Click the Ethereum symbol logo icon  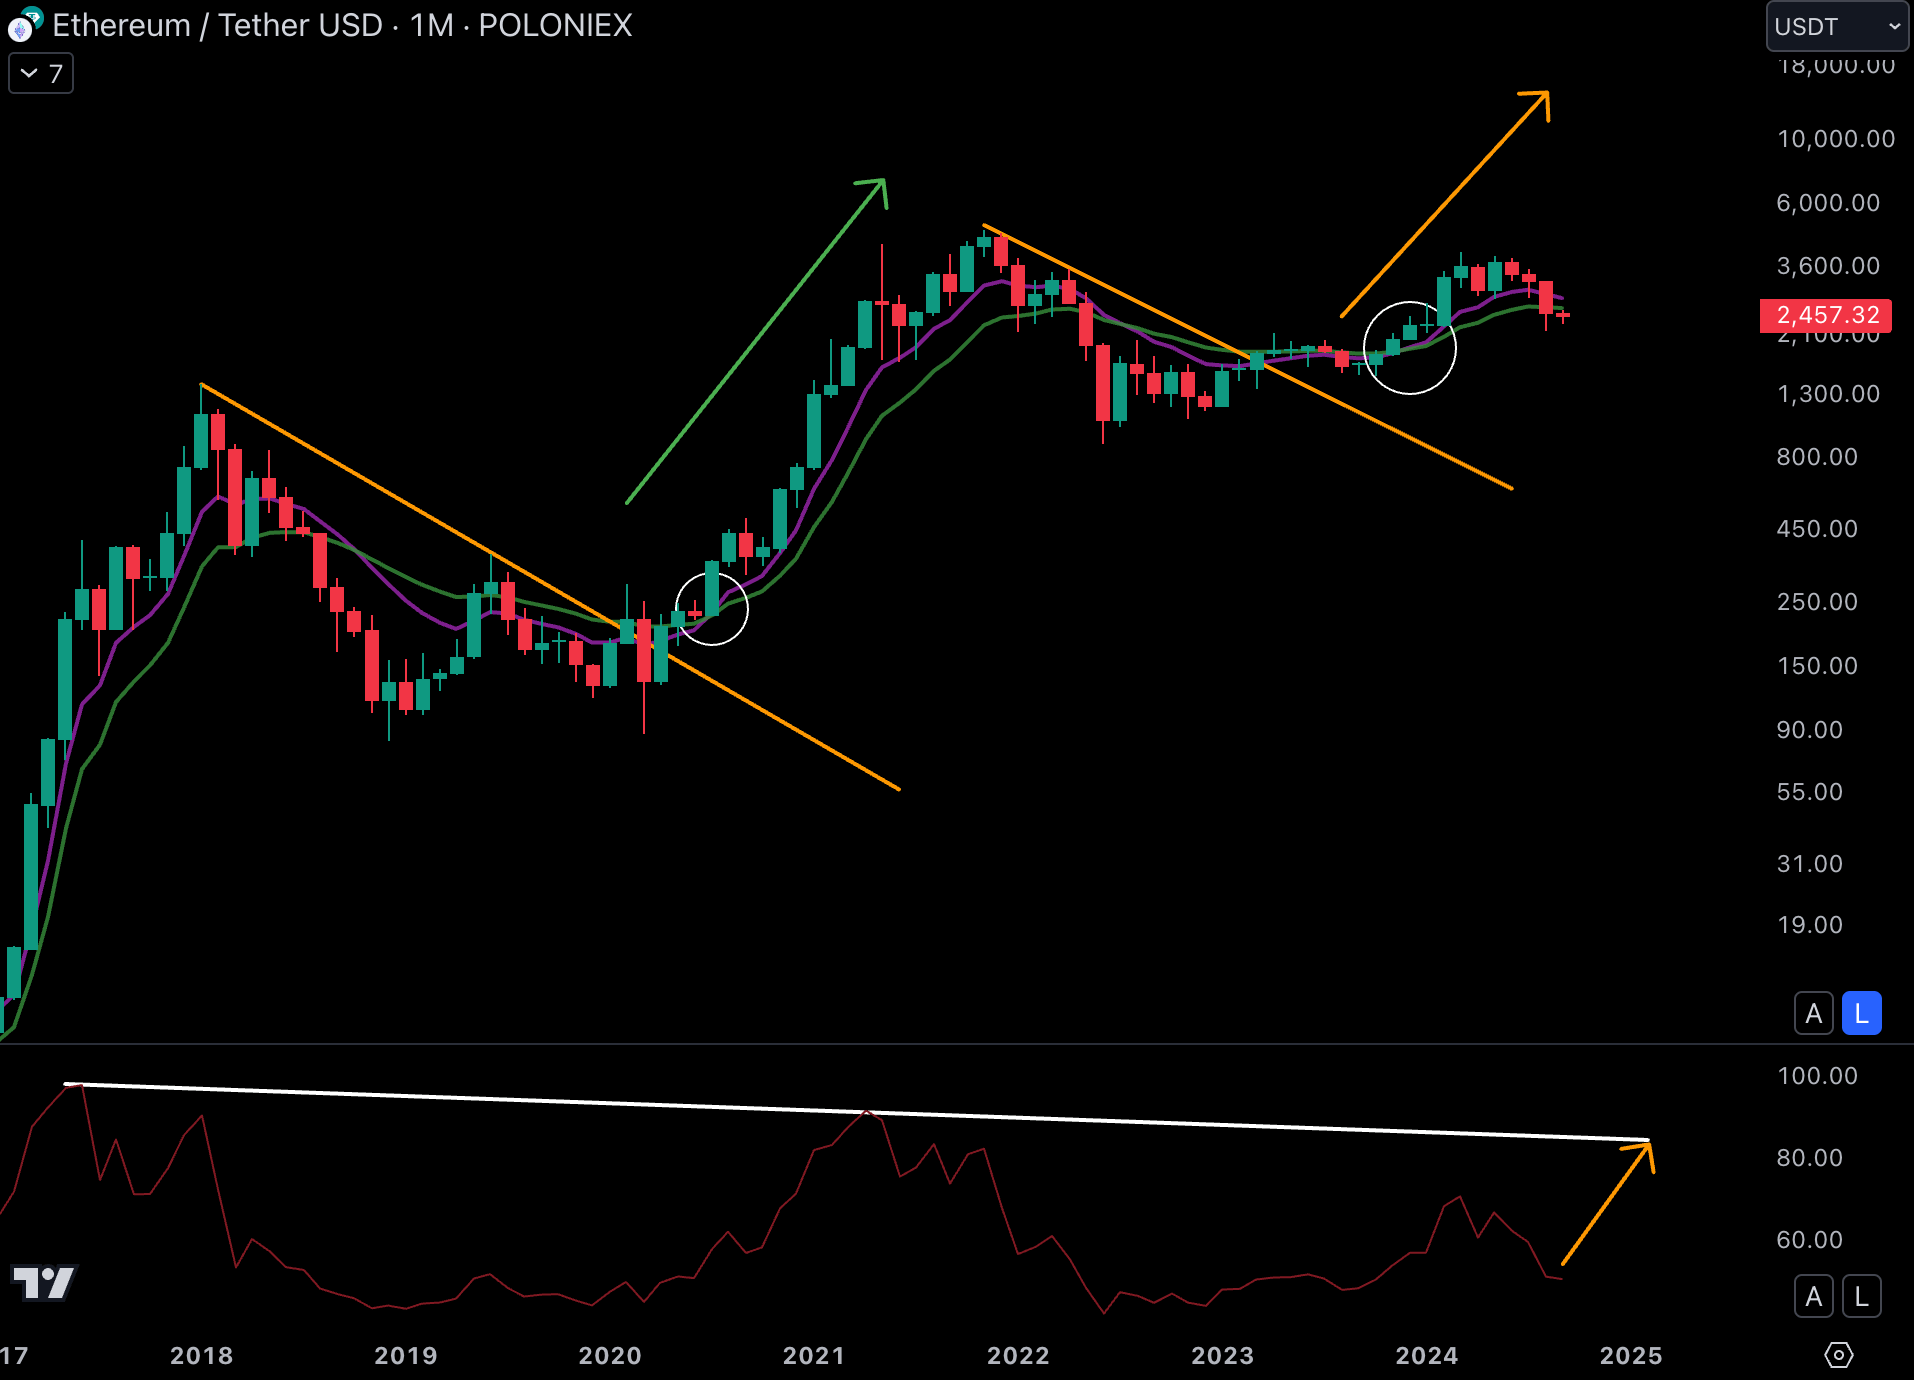tap(23, 25)
